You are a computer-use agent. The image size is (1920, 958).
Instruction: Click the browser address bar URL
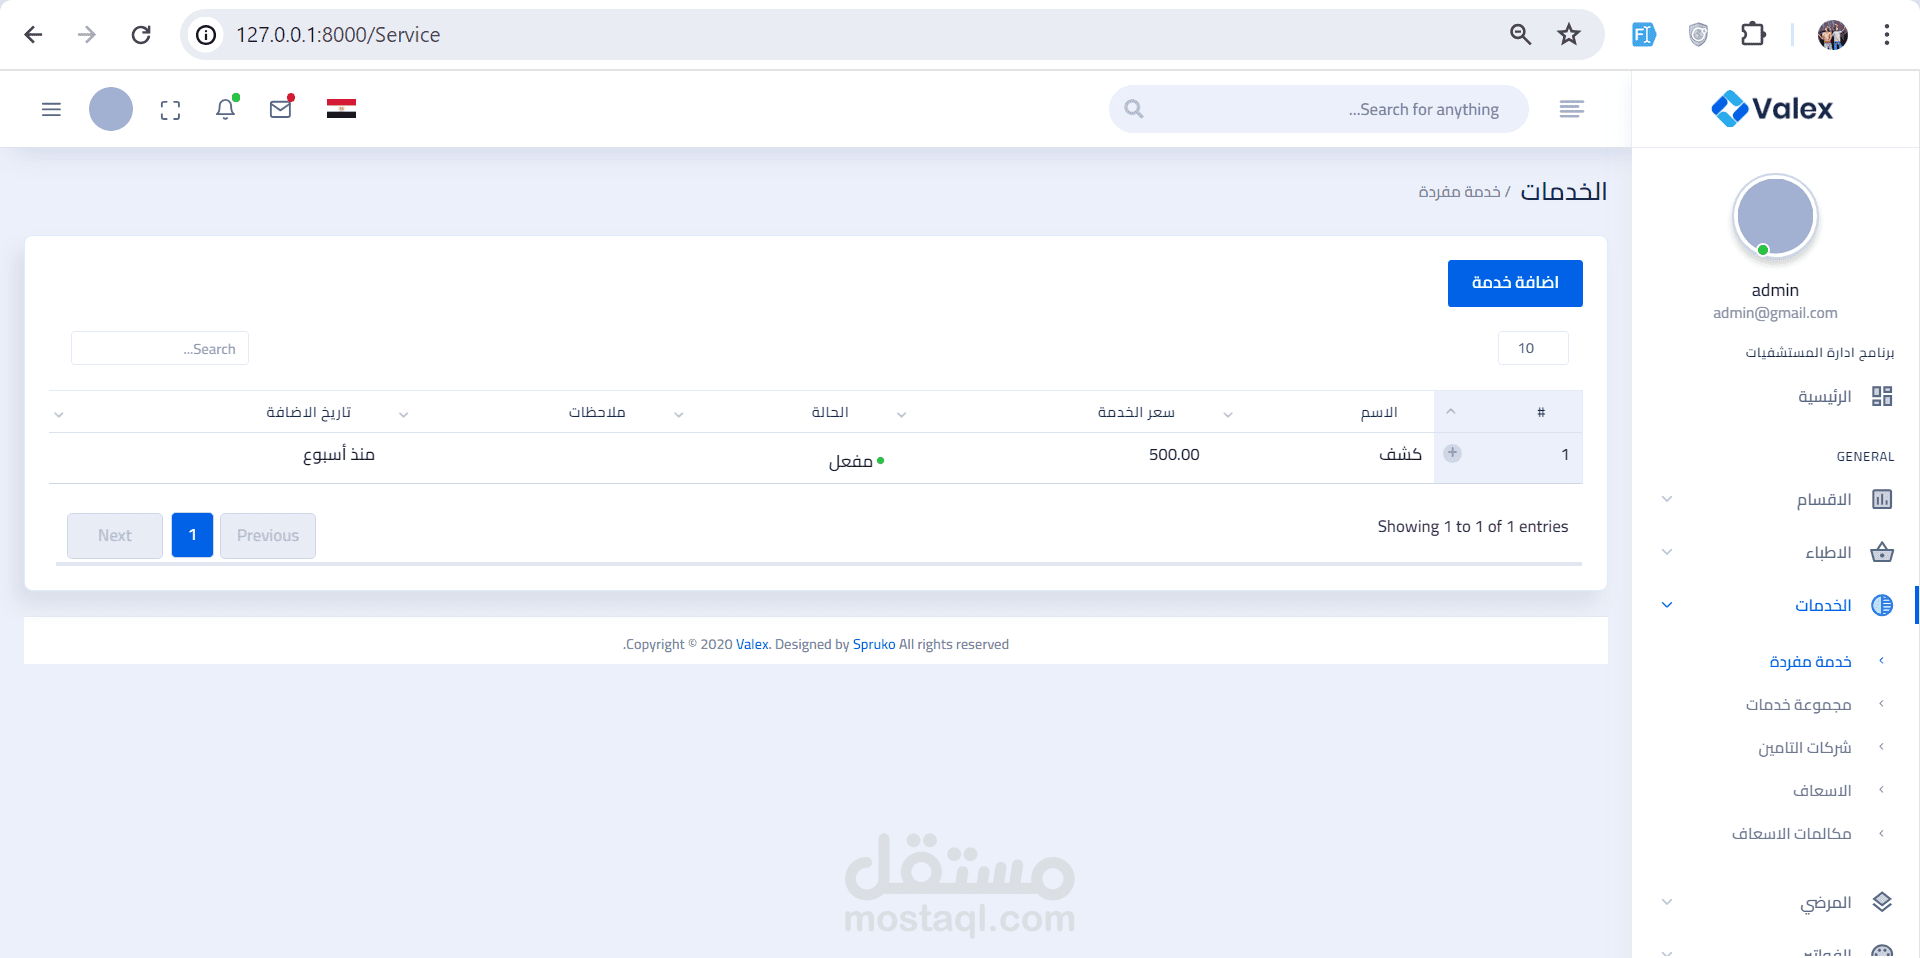tap(338, 35)
